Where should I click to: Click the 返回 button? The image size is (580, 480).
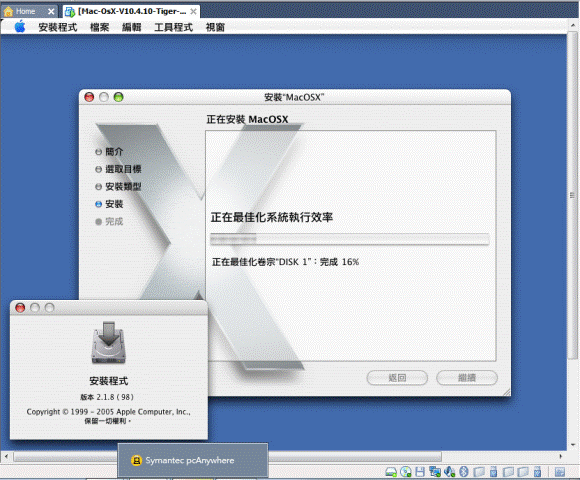[x=397, y=378]
